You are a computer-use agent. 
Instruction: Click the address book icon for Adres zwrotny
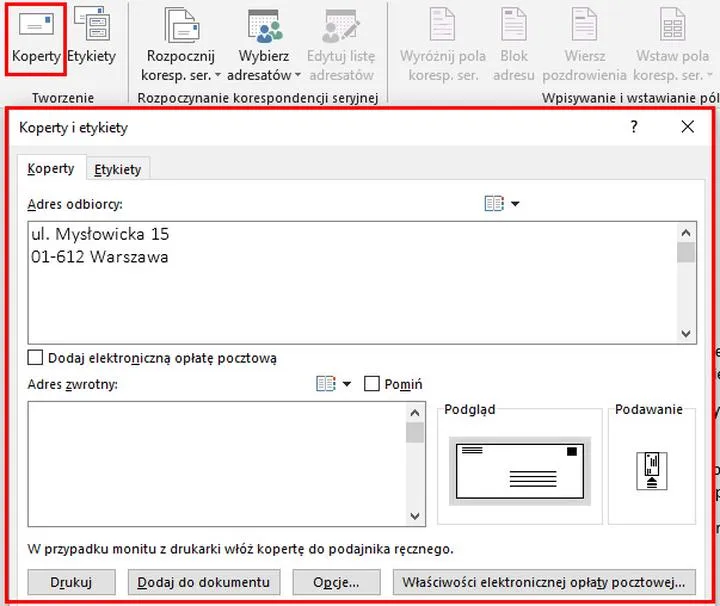pos(325,384)
